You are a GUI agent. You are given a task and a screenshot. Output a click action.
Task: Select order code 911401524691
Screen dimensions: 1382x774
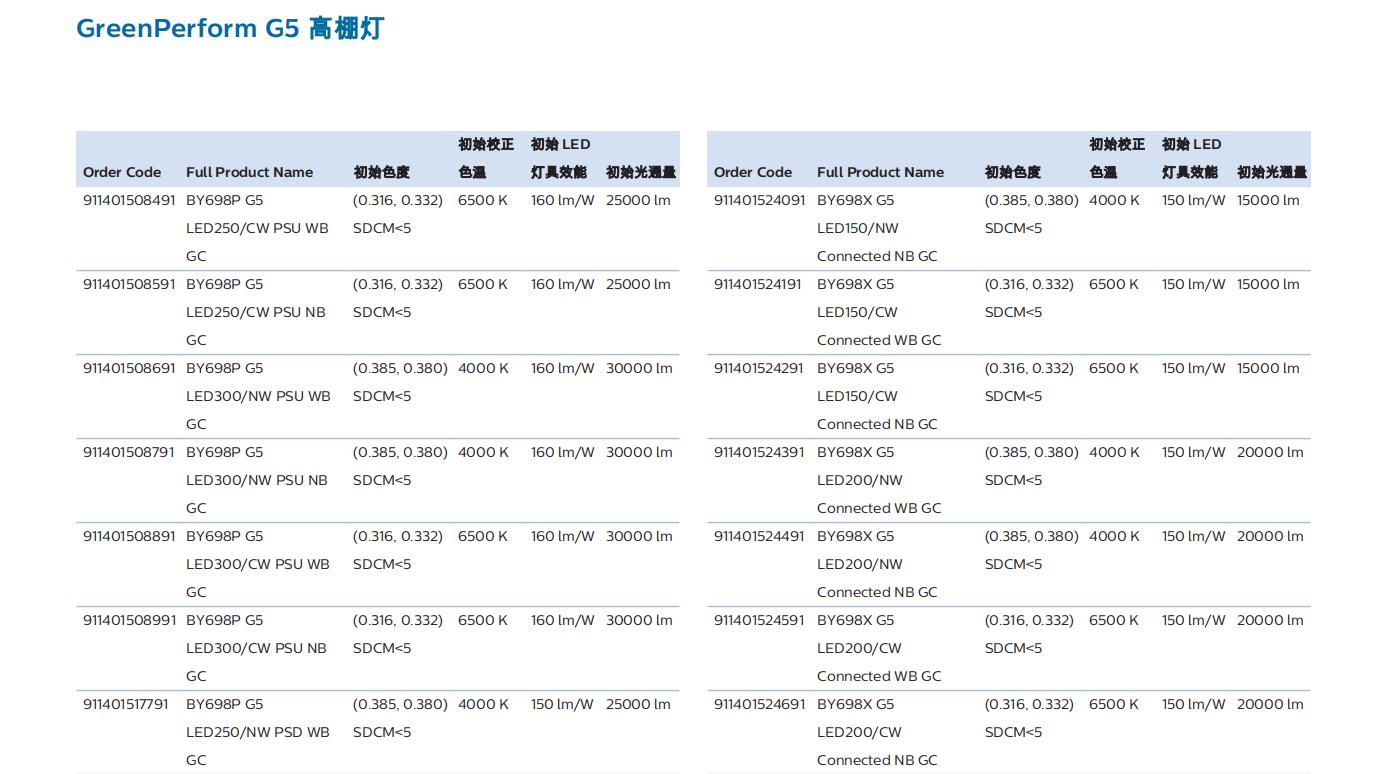pyautogui.click(x=759, y=704)
